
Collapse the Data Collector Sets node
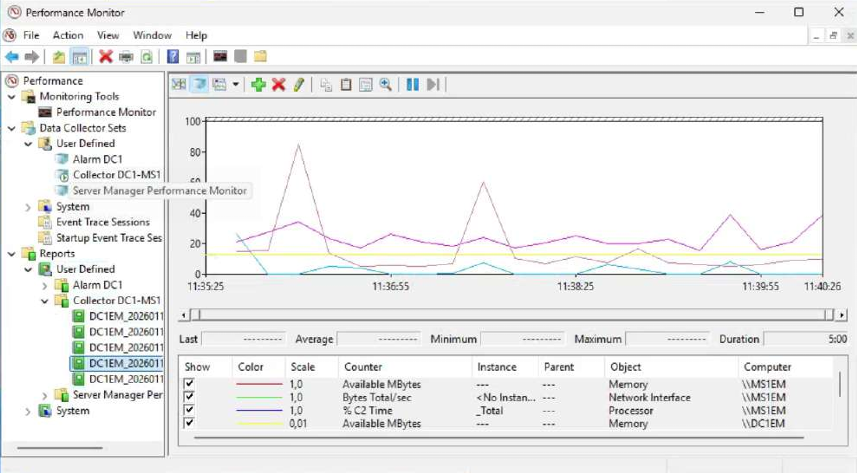click(x=11, y=129)
